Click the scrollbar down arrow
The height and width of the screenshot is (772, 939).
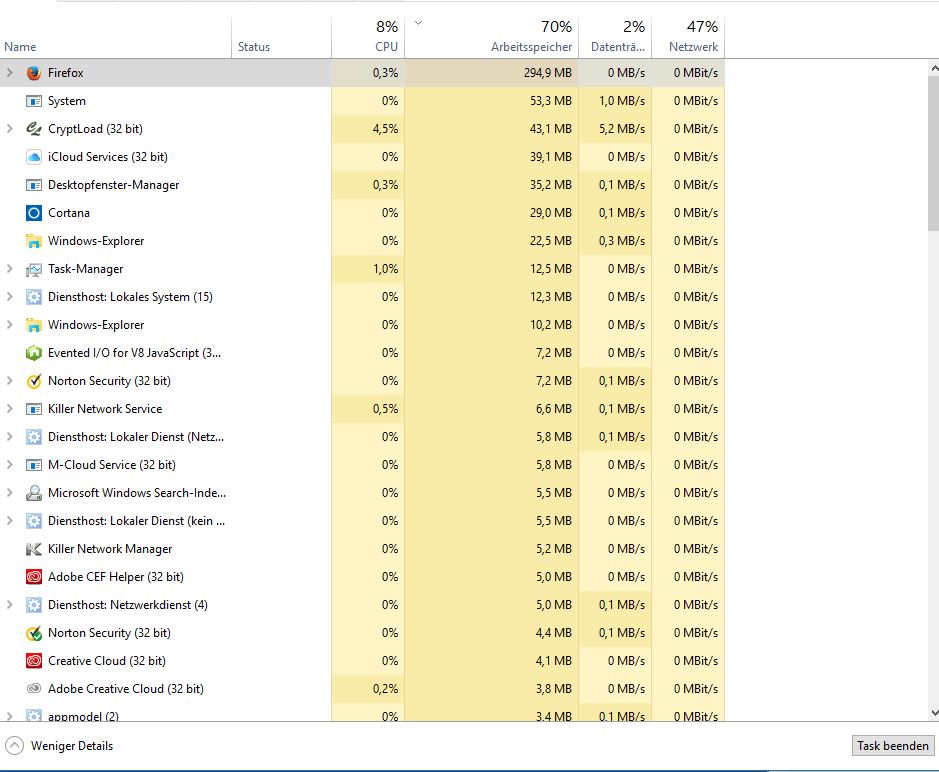(934, 713)
